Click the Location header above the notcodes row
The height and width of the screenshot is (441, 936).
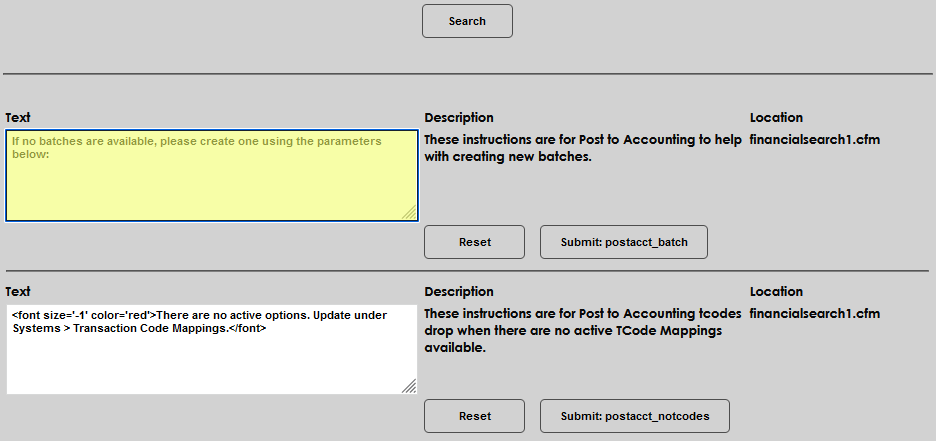(777, 291)
